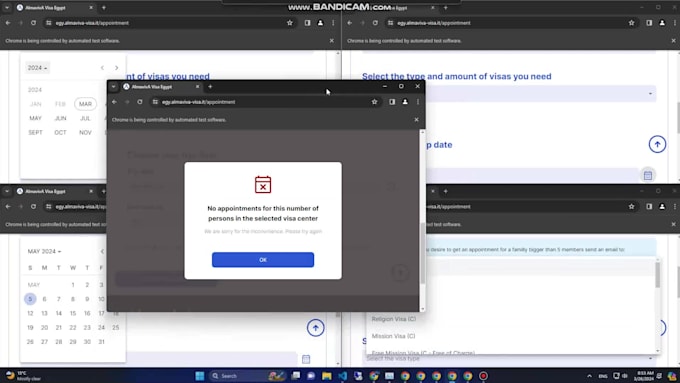Open side panel in top-right Chrome window
The height and width of the screenshot is (383, 680).
pyautogui.click(x=649, y=23)
